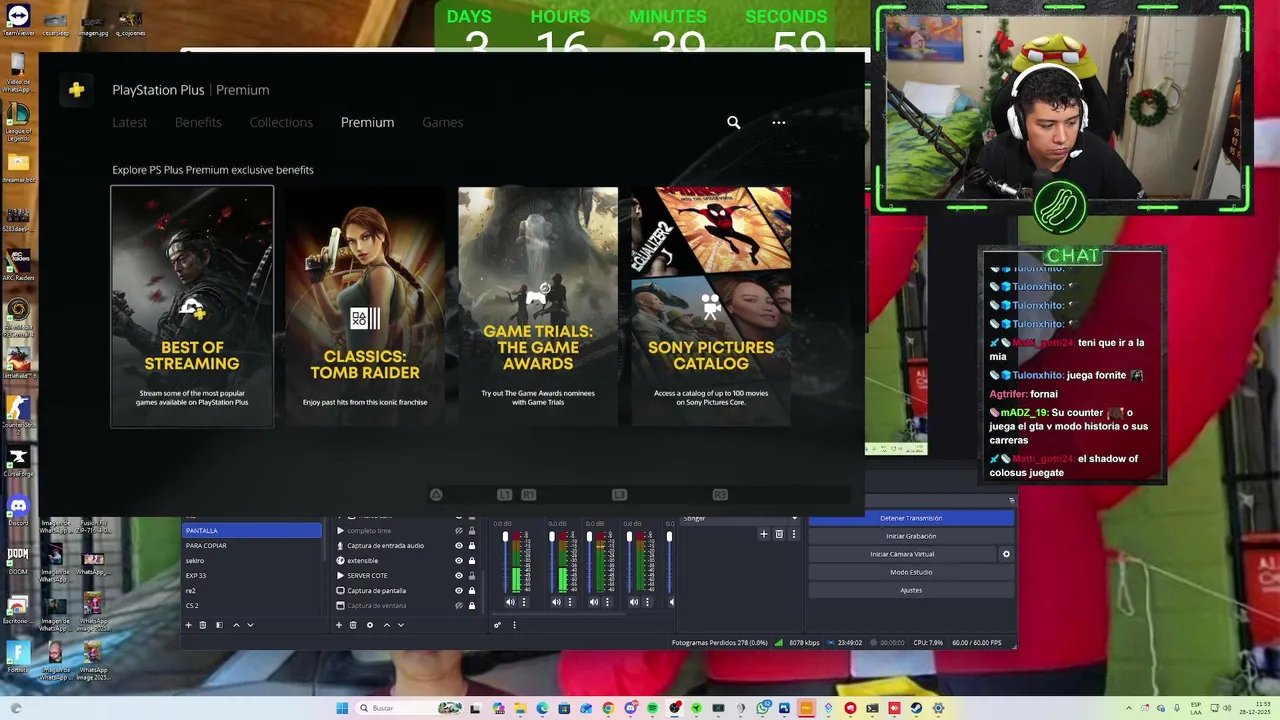Unlock the extensible source
The width and height of the screenshot is (1280, 720).
point(472,561)
